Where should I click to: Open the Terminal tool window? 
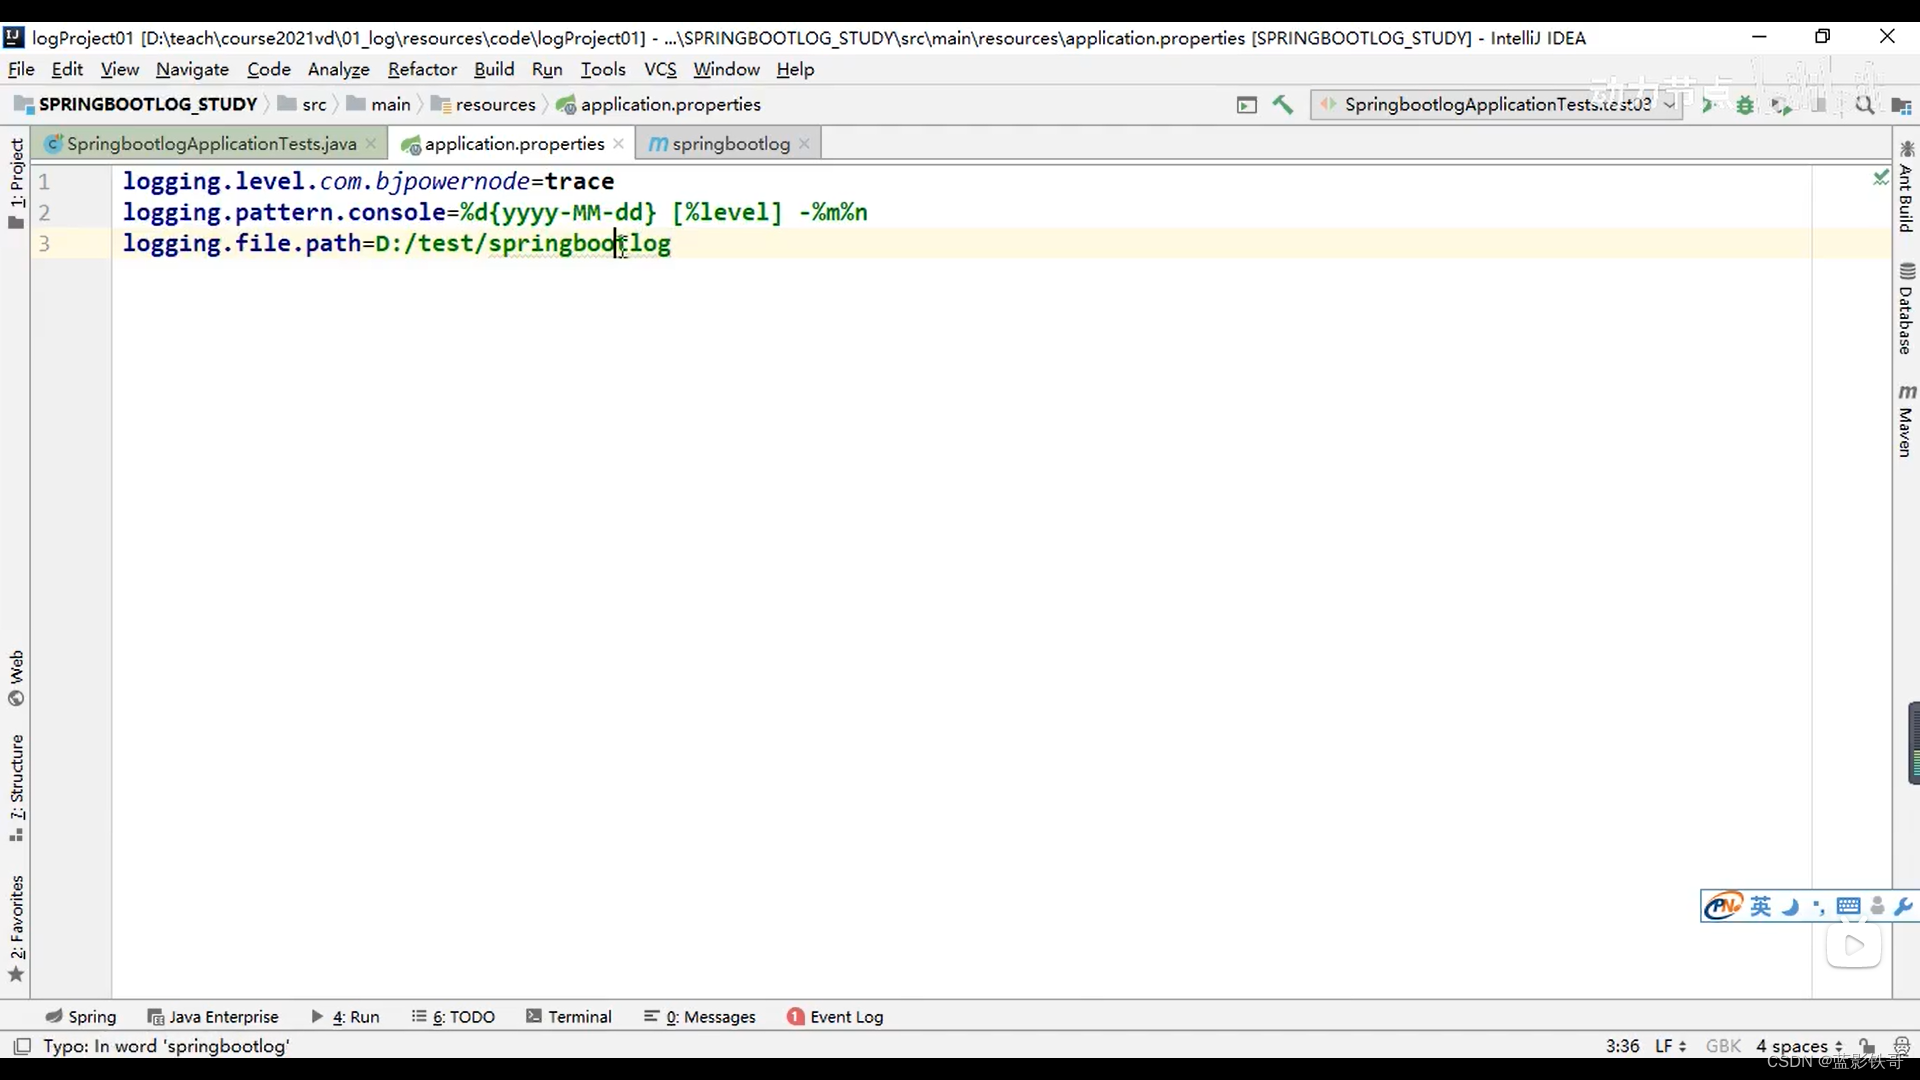click(x=569, y=1016)
